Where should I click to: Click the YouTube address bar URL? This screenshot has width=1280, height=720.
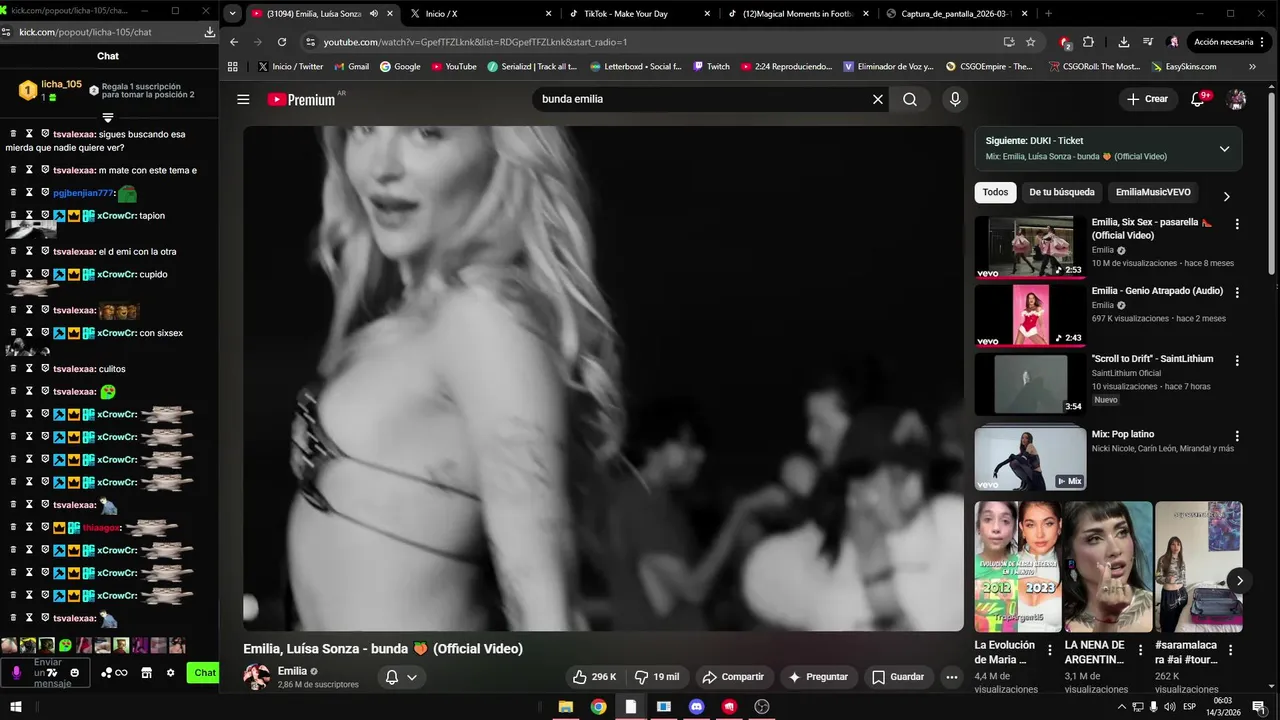tap(475, 42)
